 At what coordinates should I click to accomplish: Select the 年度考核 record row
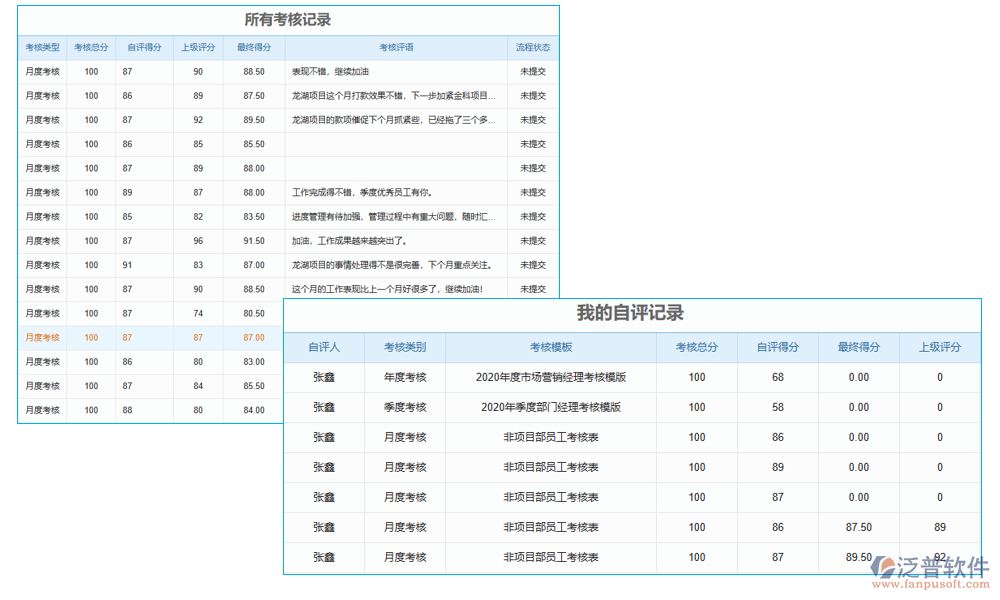tap(404, 377)
